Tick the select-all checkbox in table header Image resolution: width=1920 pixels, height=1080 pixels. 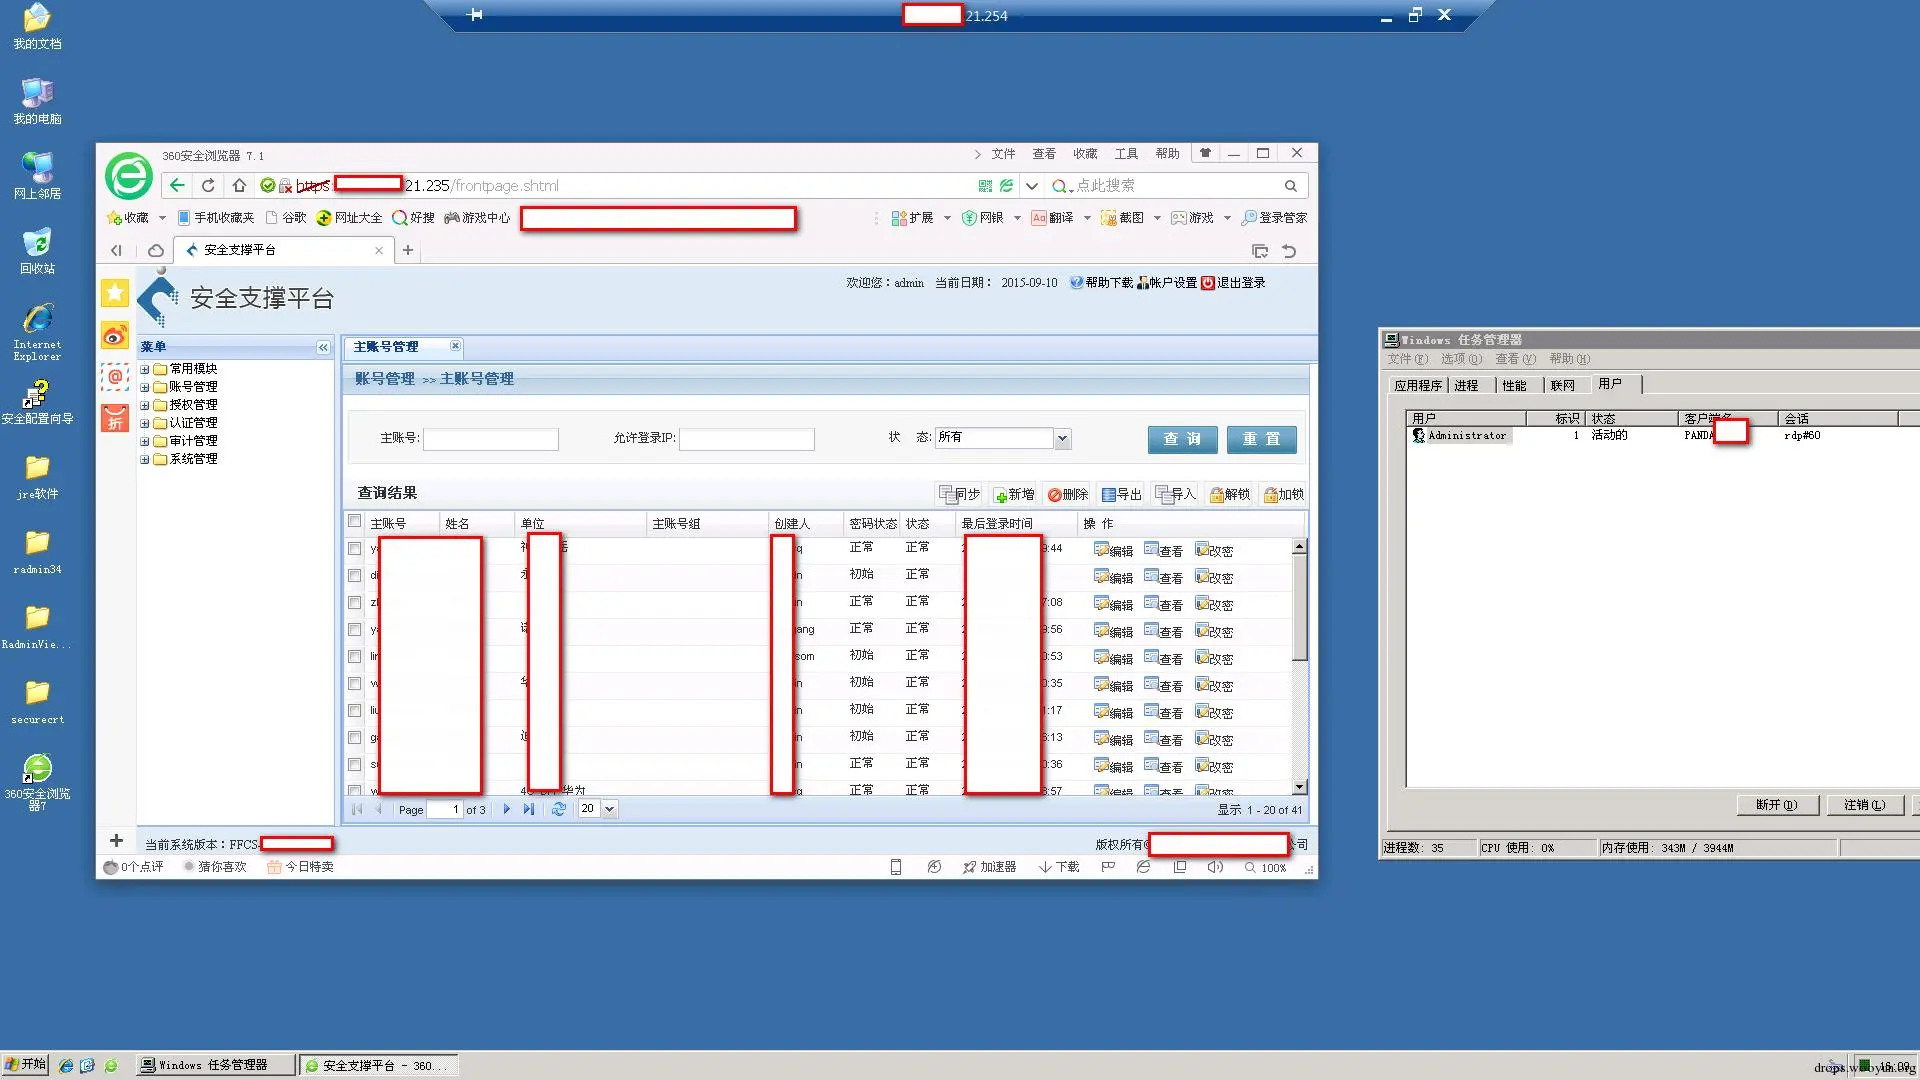click(x=354, y=521)
